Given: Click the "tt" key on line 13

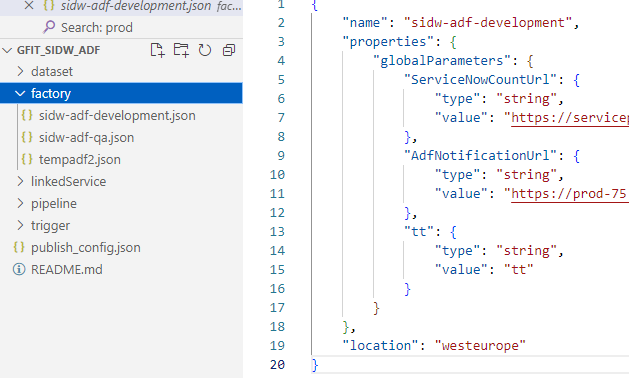Looking at the screenshot, I should (x=419, y=232).
